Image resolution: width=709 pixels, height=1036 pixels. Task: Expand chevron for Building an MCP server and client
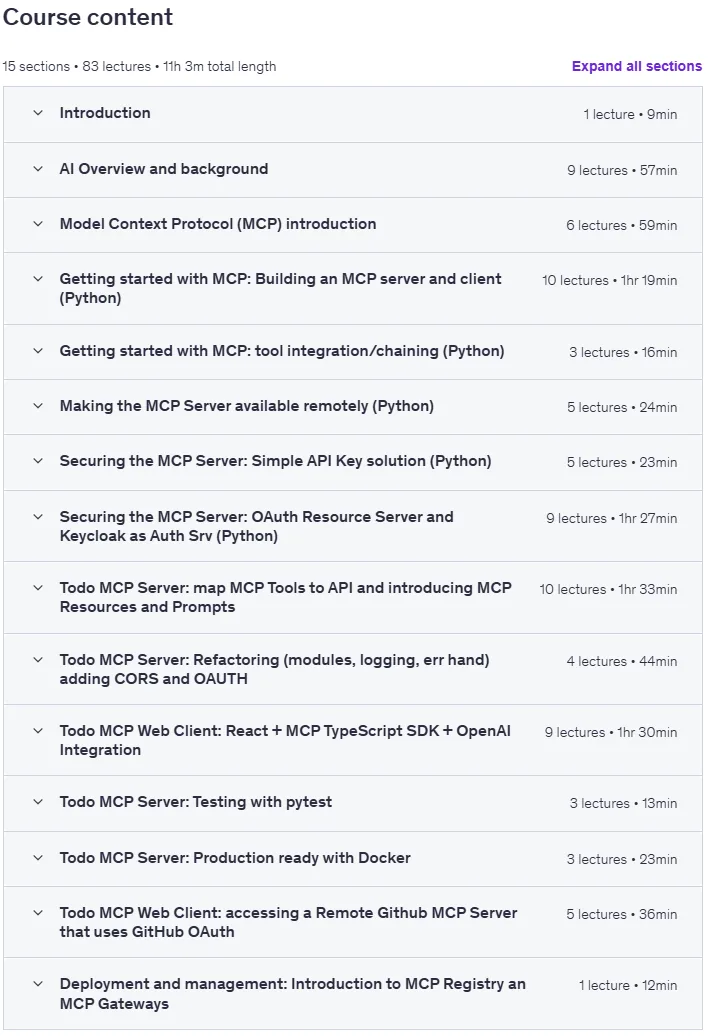coord(38,279)
